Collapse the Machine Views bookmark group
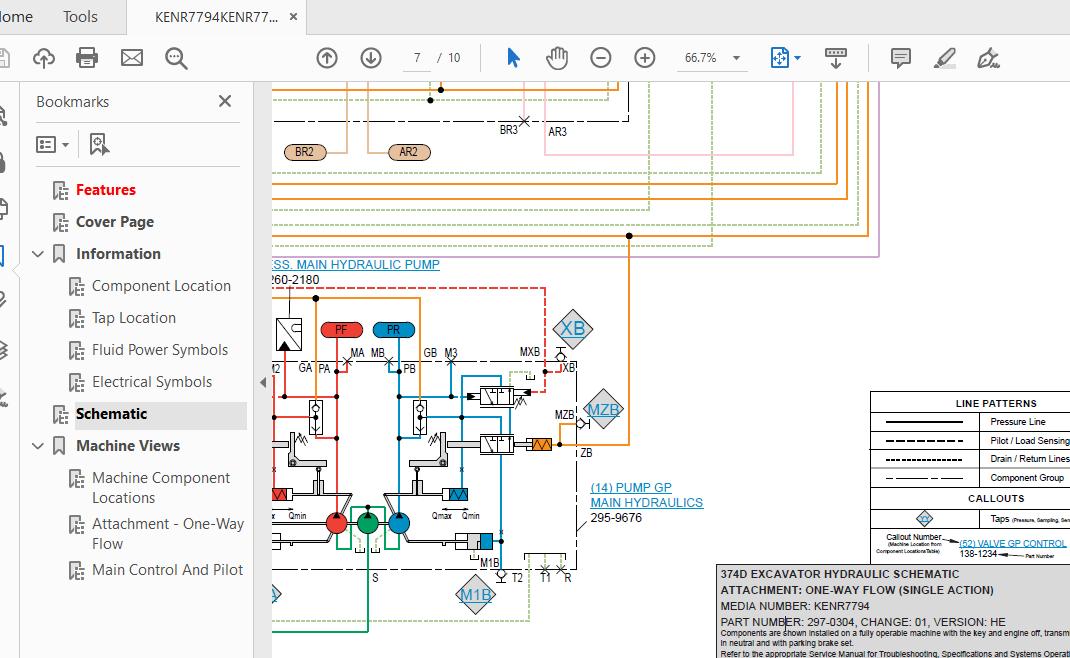 pos(39,446)
